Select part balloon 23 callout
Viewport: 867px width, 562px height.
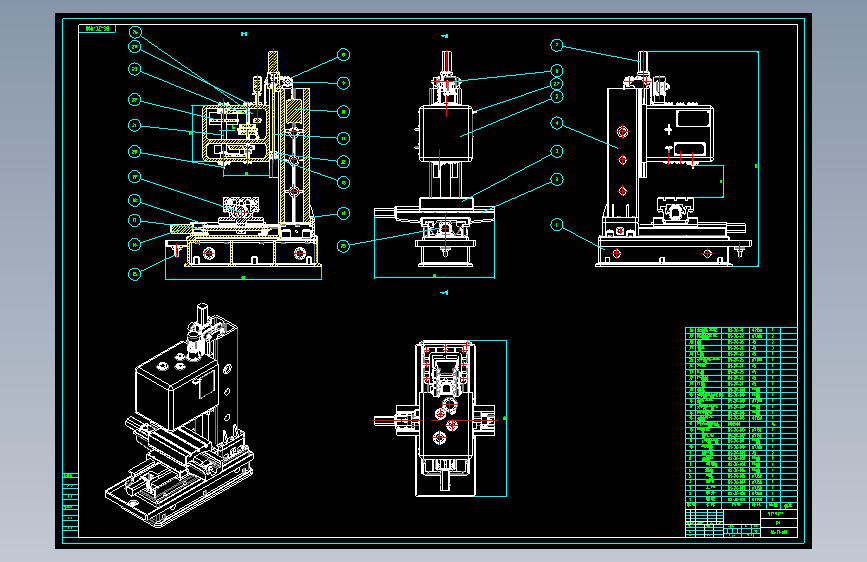click(x=134, y=69)
